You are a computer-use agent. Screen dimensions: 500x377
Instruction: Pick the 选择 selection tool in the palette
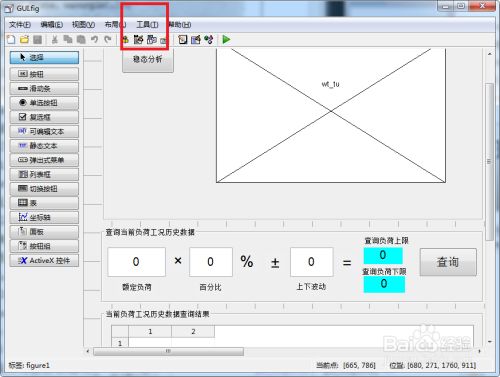pos(44,57)
